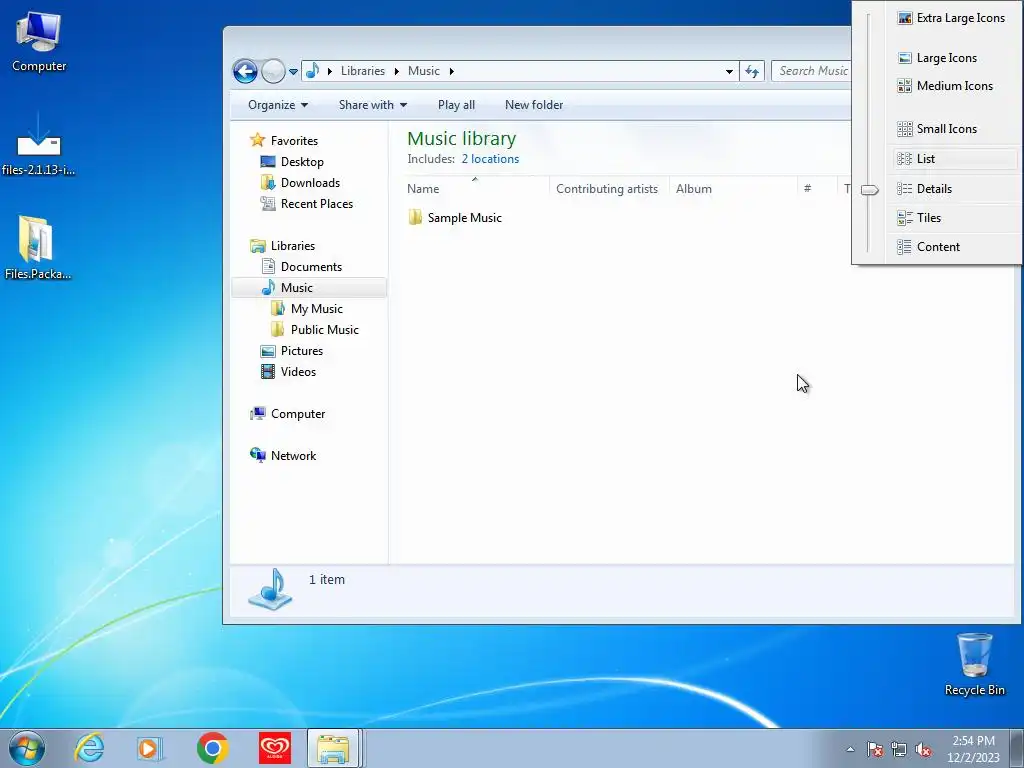Open Videos library
The height and width of the screenshot is (768, 1024).
tap(298, 372)
